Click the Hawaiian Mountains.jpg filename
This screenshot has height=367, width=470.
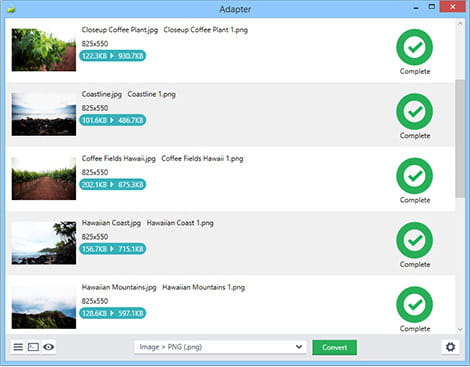pos(119,287)
